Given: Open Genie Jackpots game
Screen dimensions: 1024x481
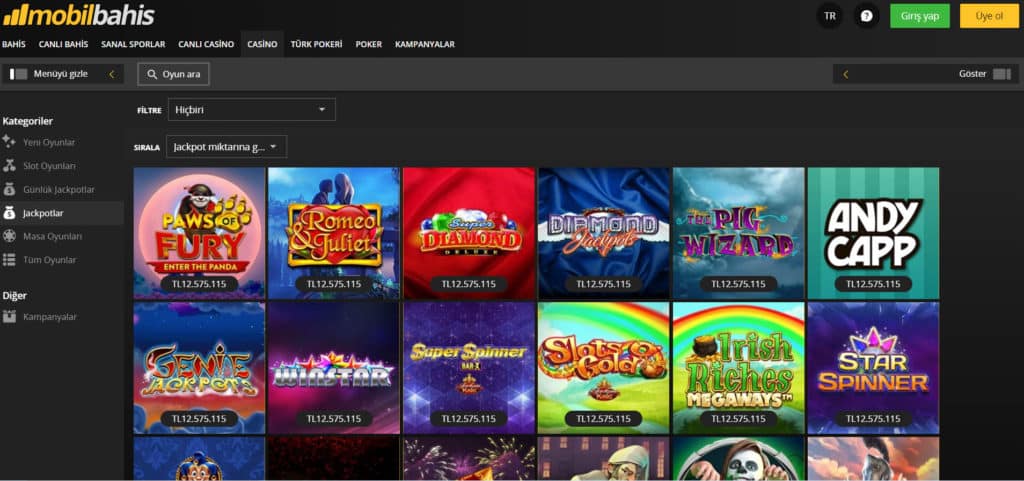Looking at the screenshot, I should point(199,367).
